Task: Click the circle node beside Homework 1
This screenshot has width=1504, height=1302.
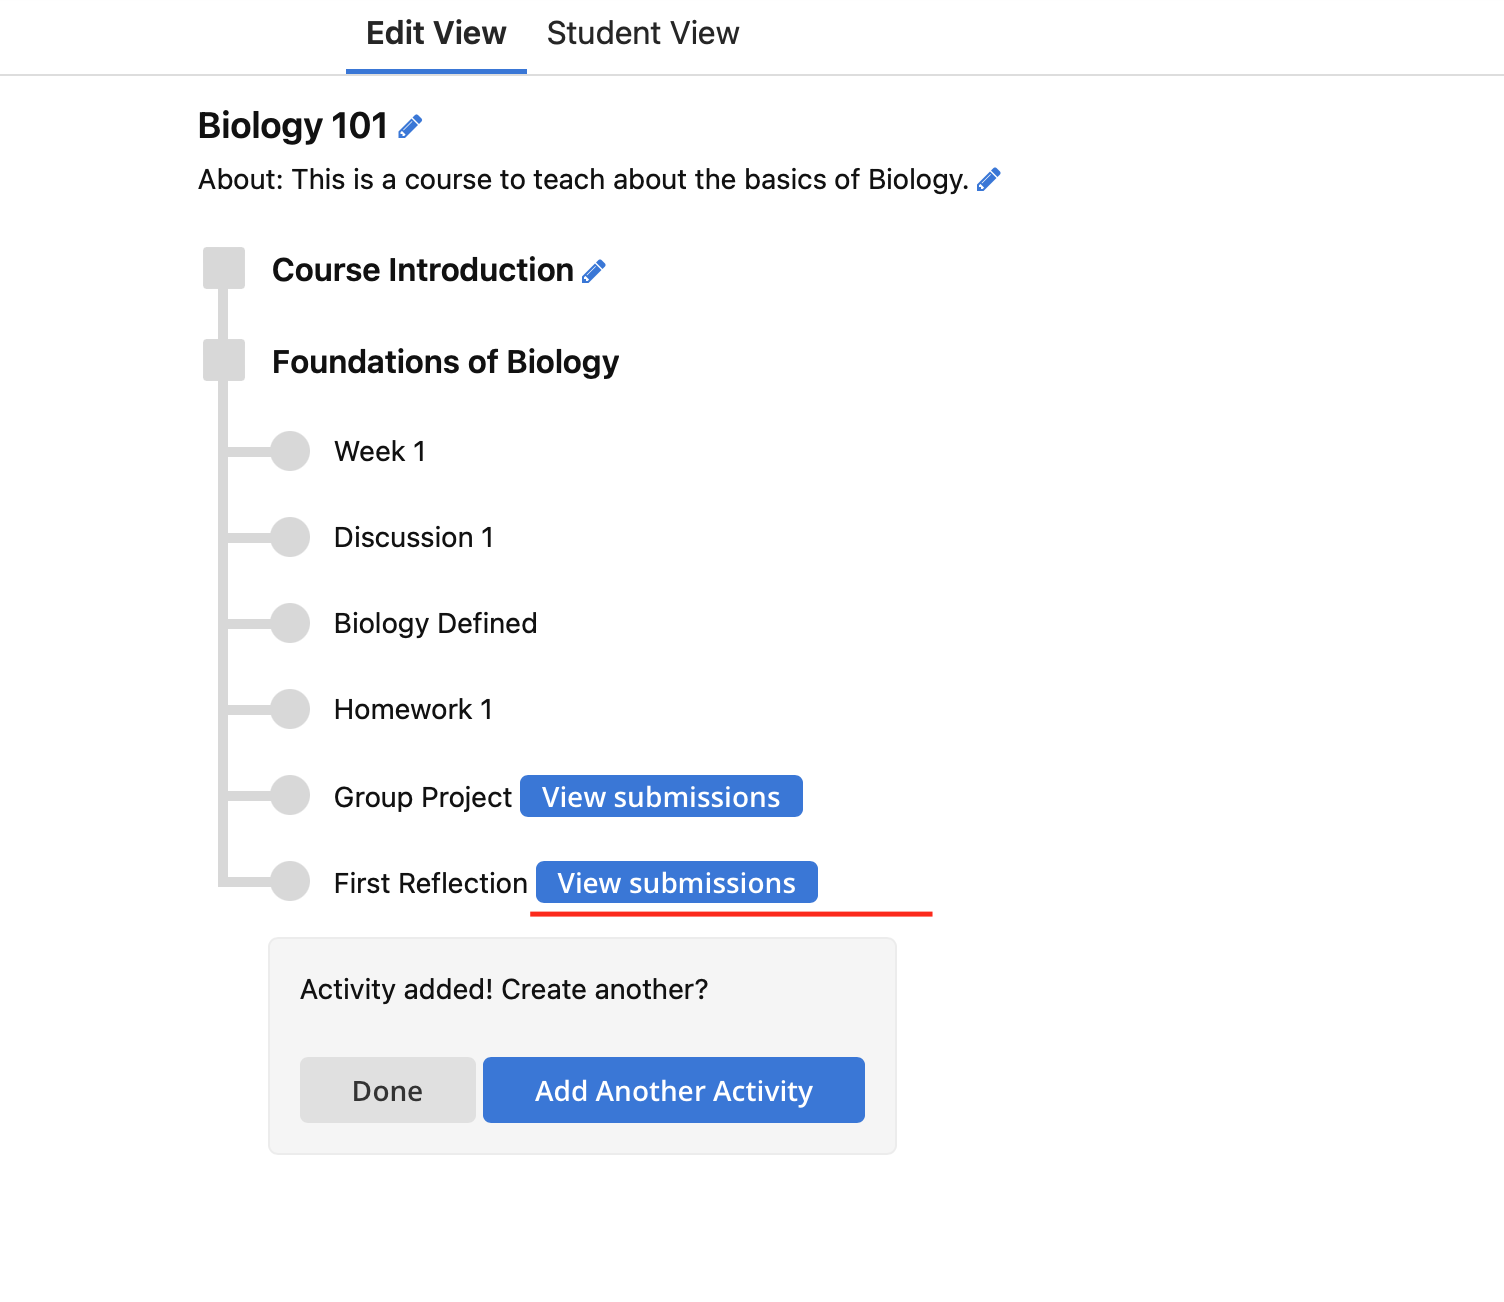Action: point(290,709)
